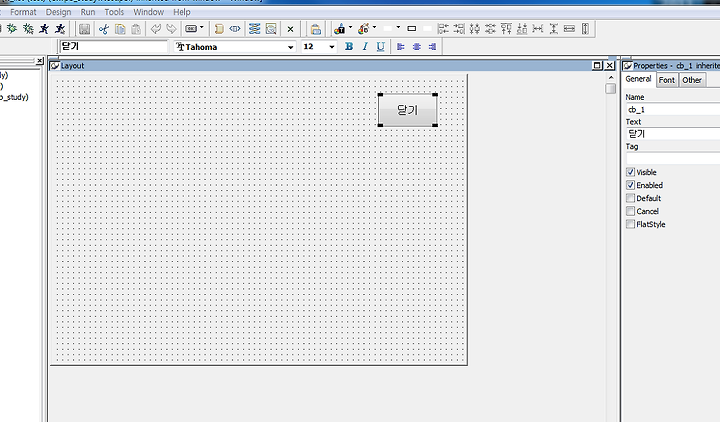
Task: Maximize the Layout pane
Action: [x=597, y=66]
